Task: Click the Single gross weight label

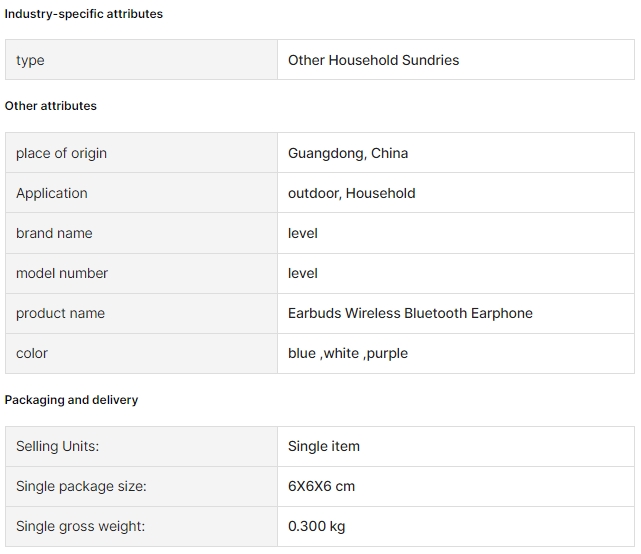Action: click(81, 526)
